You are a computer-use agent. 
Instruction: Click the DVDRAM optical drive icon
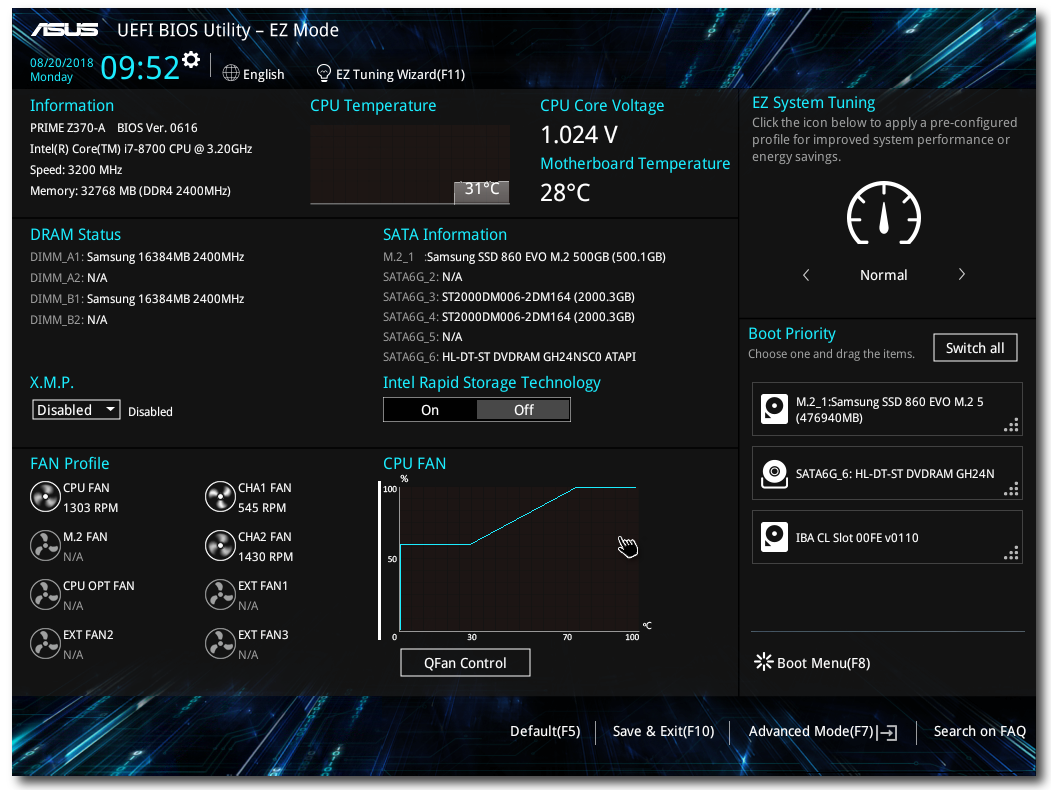click(774, 472)
